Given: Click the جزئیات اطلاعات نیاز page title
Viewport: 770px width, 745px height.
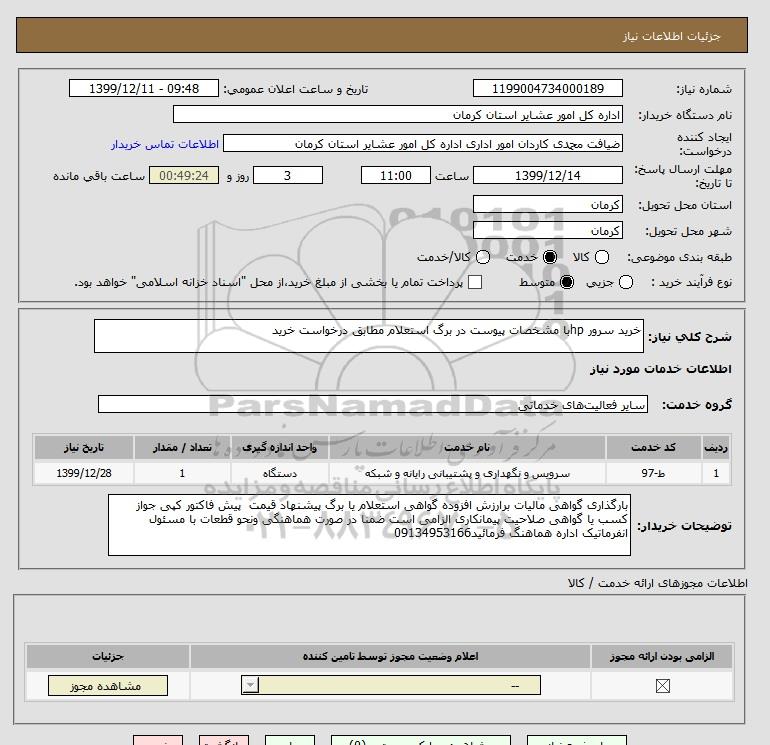Looking at the screenshot, I should (x=671, y=36).
